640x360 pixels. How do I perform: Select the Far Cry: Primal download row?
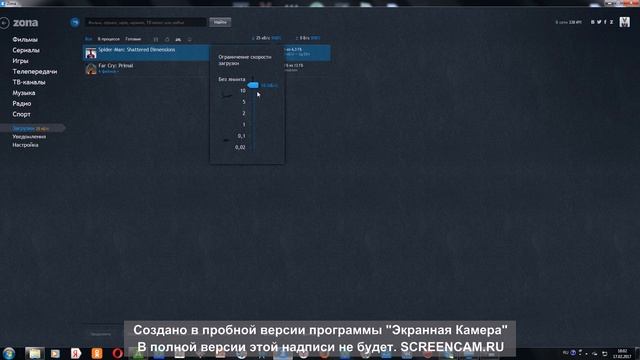coord(207,68)
